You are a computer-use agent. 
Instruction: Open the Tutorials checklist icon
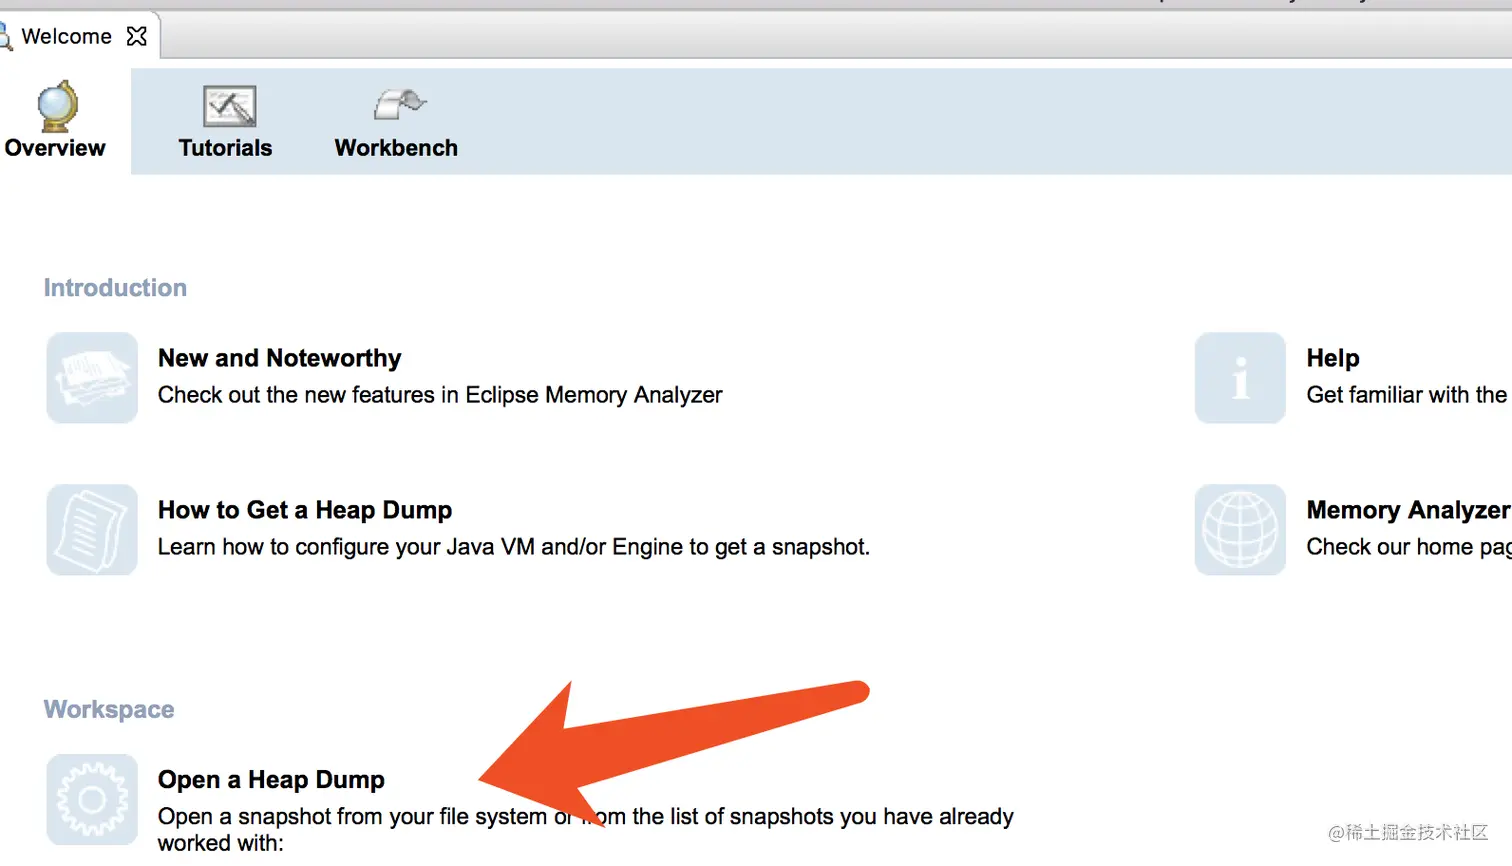pos(229,106)
